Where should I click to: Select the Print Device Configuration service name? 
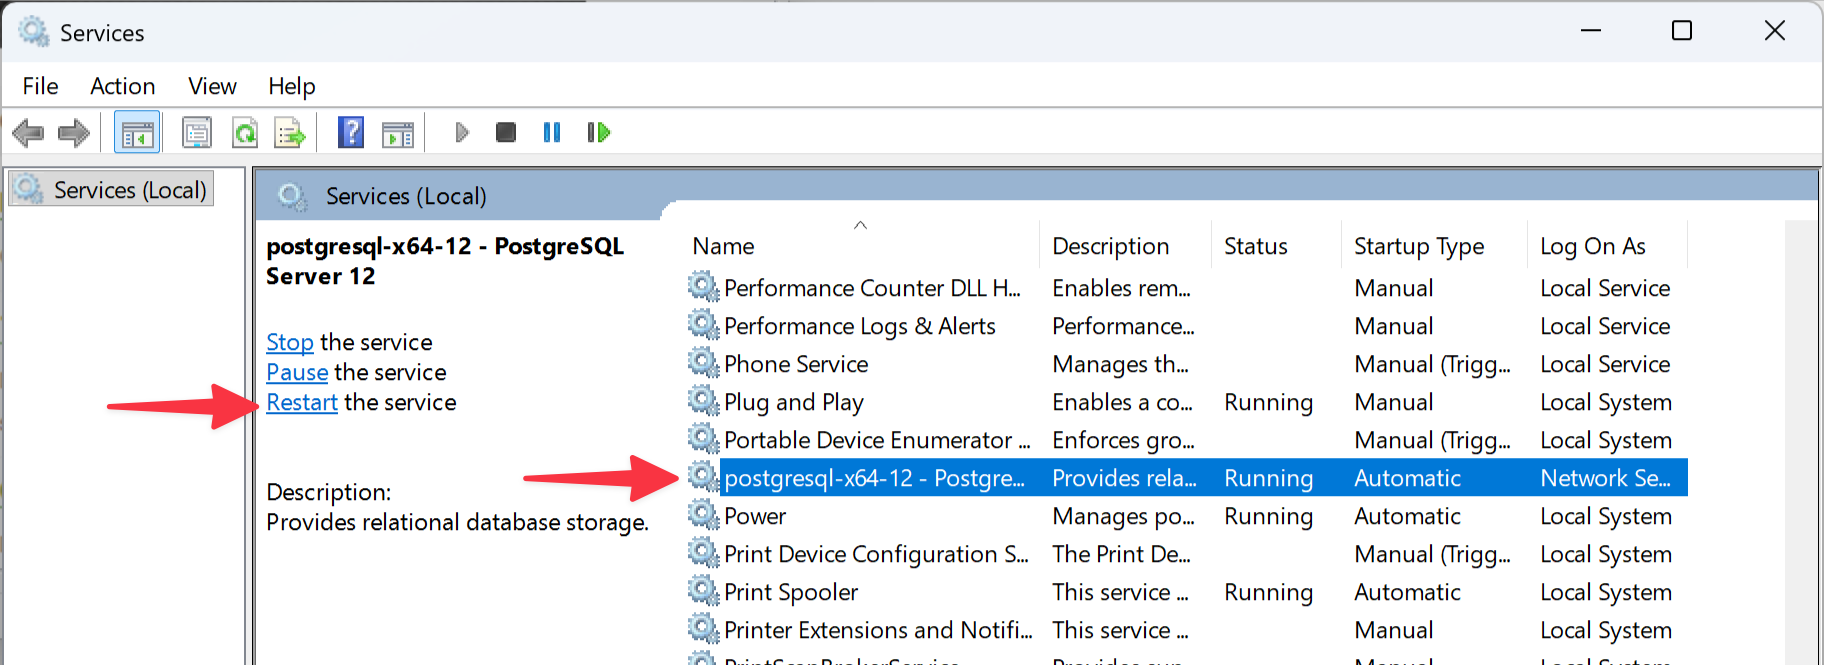876,554
